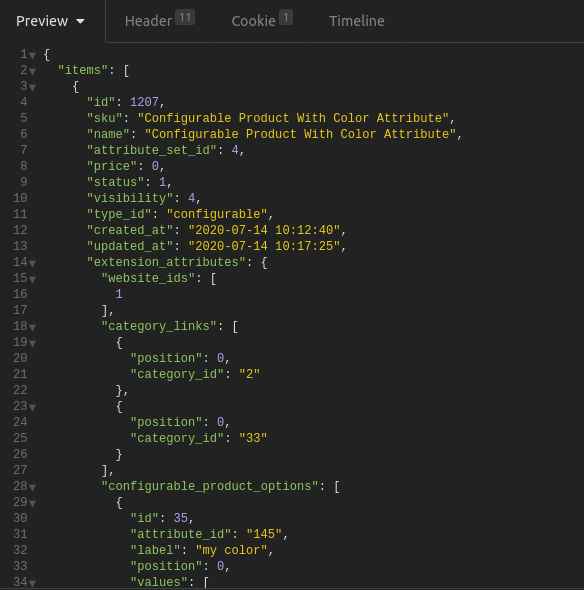Click the "sku" key on line 5
The width and height of the screenshot is (584, 590).
[105, 118]
